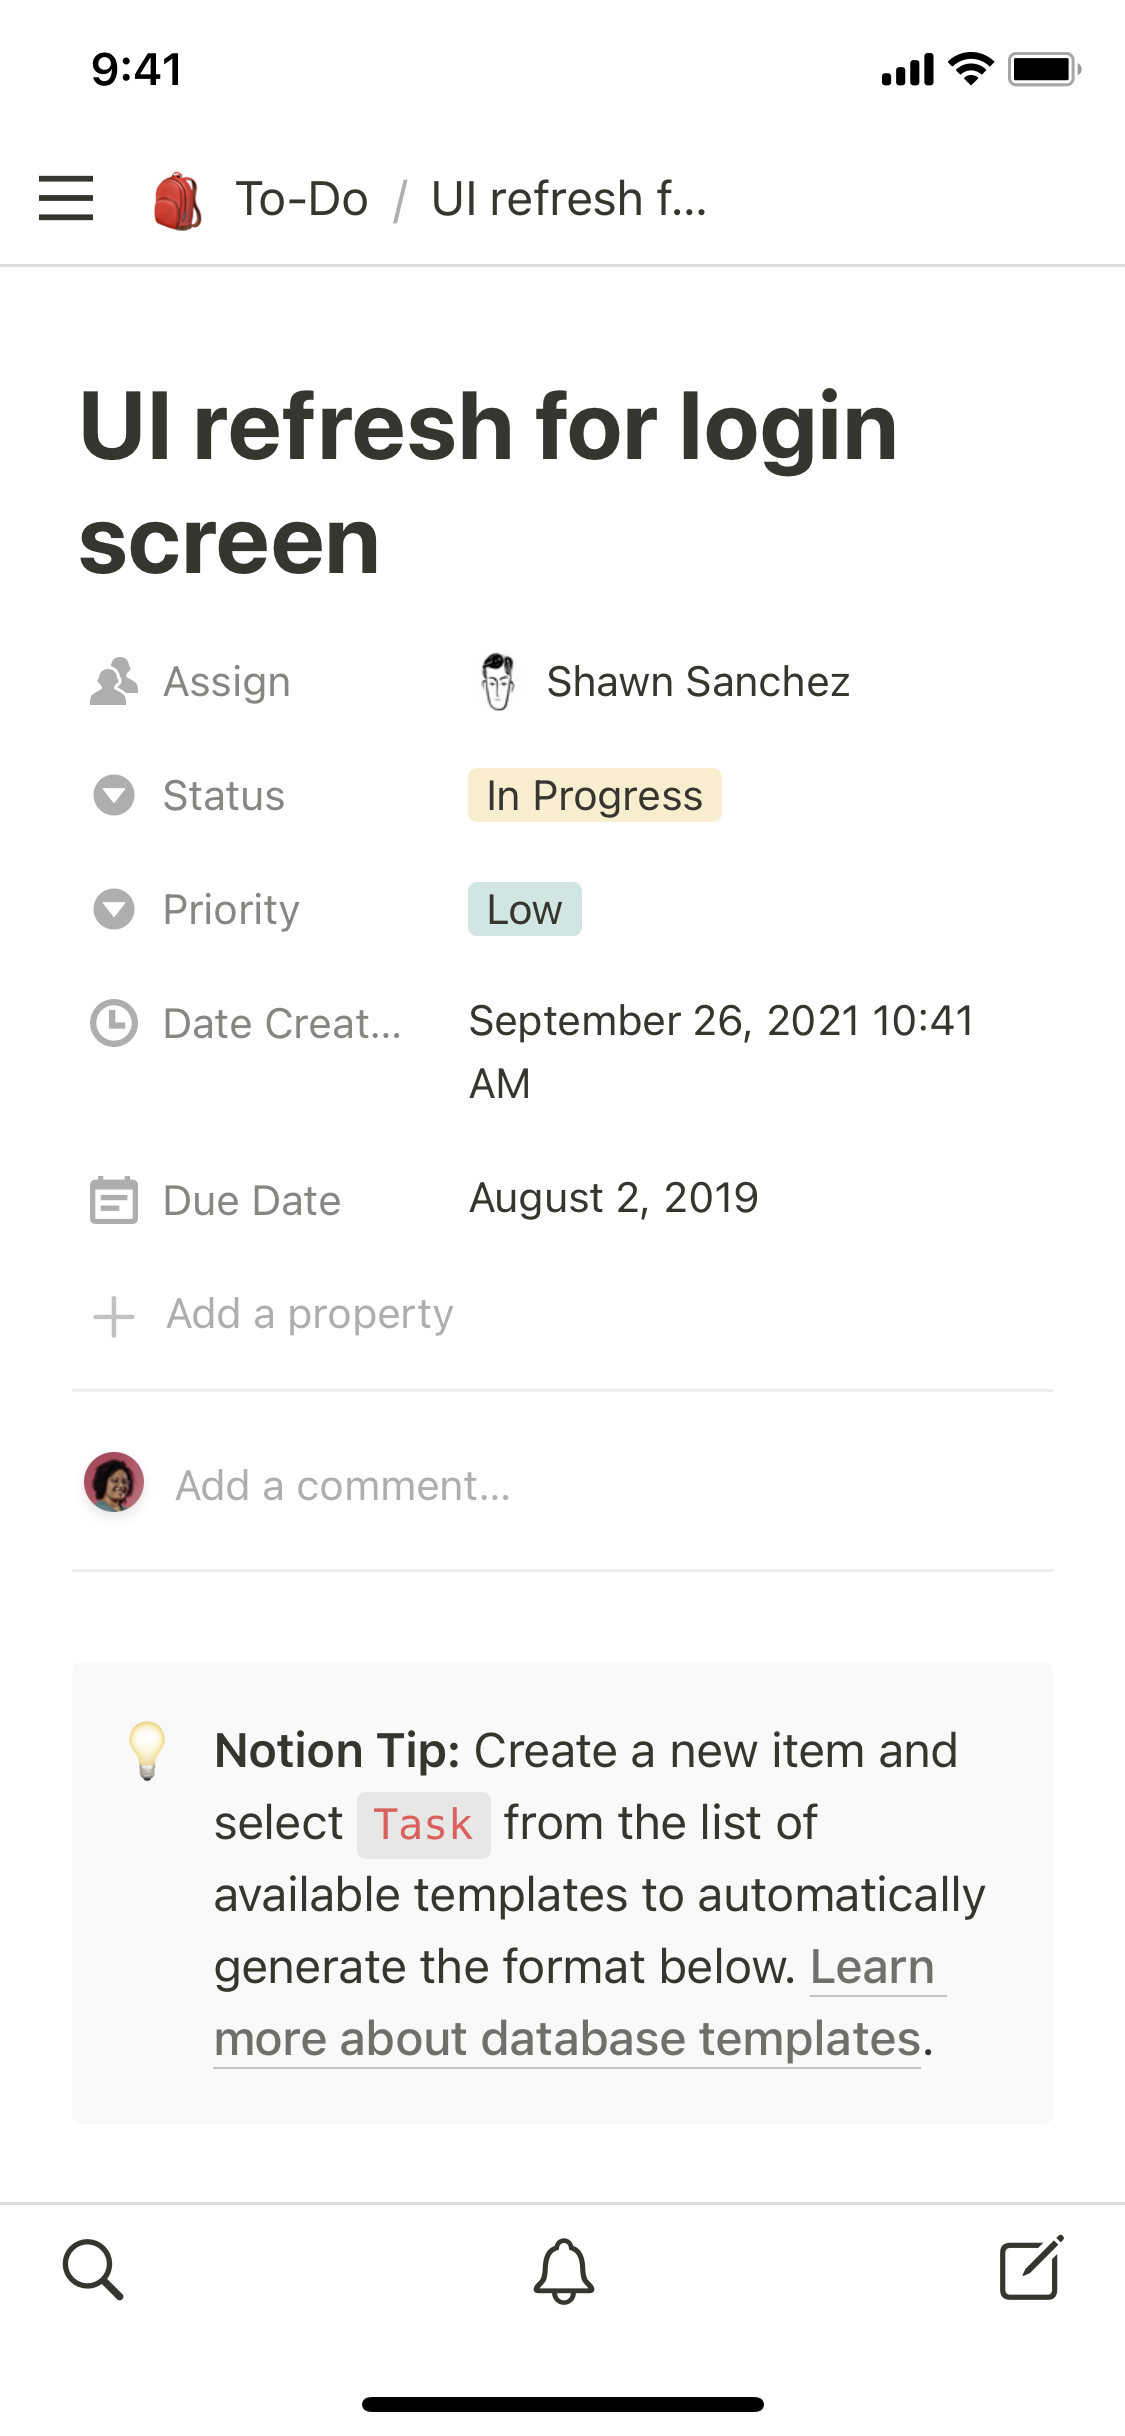1125x2436 pixels.
Task: Open notifications bell icon
Action: (x=563, y=2270)
